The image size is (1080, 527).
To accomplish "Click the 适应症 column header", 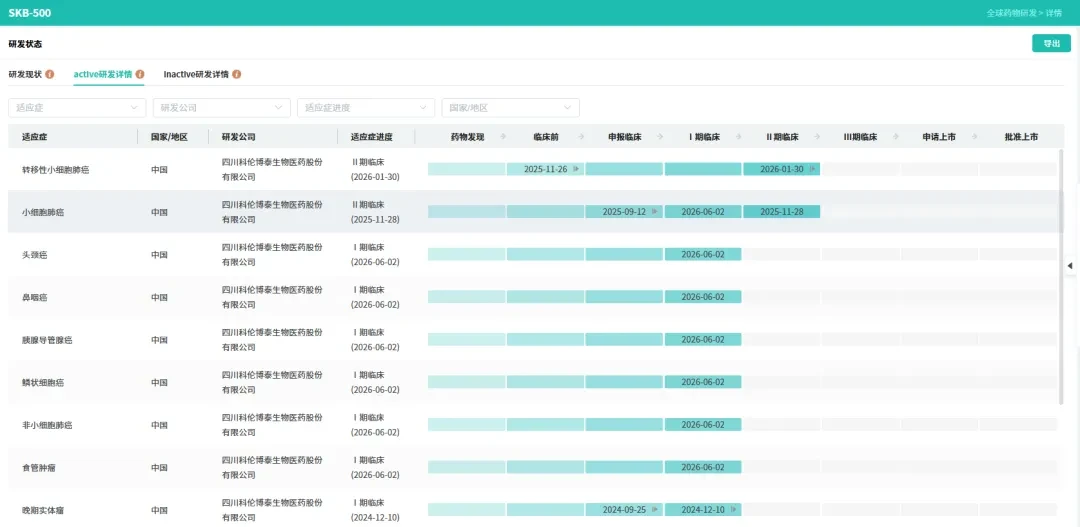I will coord(34,137).
